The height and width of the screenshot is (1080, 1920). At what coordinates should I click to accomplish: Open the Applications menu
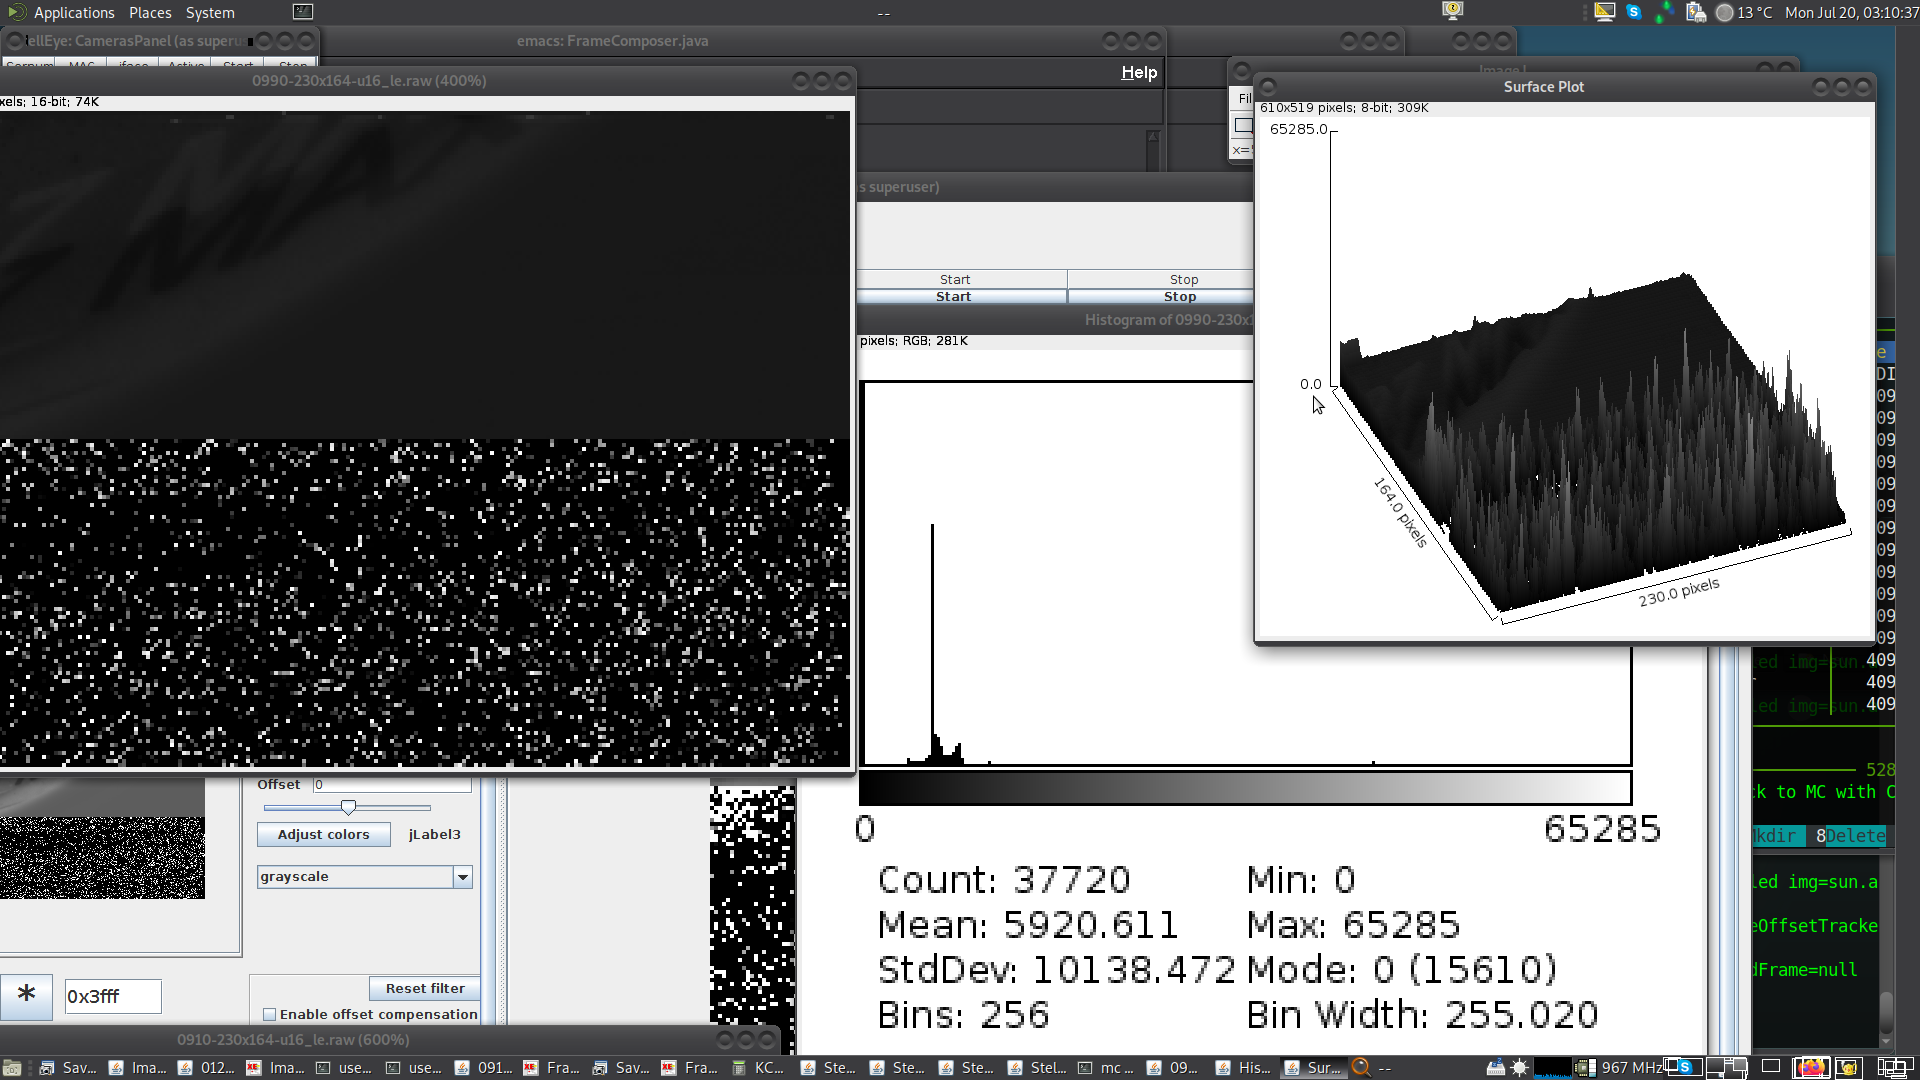coord(73,13)
